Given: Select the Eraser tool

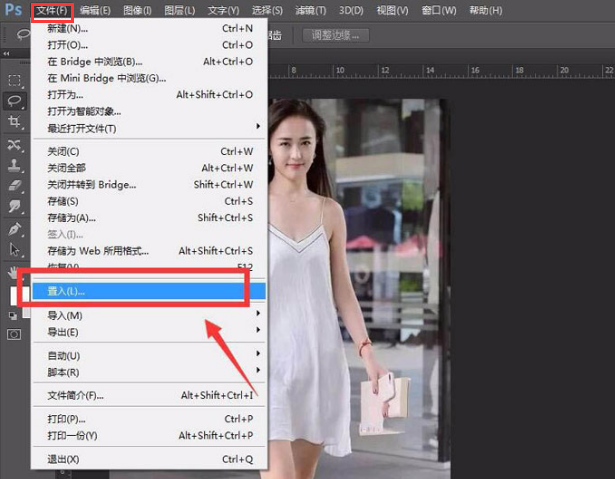Looking at the screenshot, I should (x=15, y=185).
